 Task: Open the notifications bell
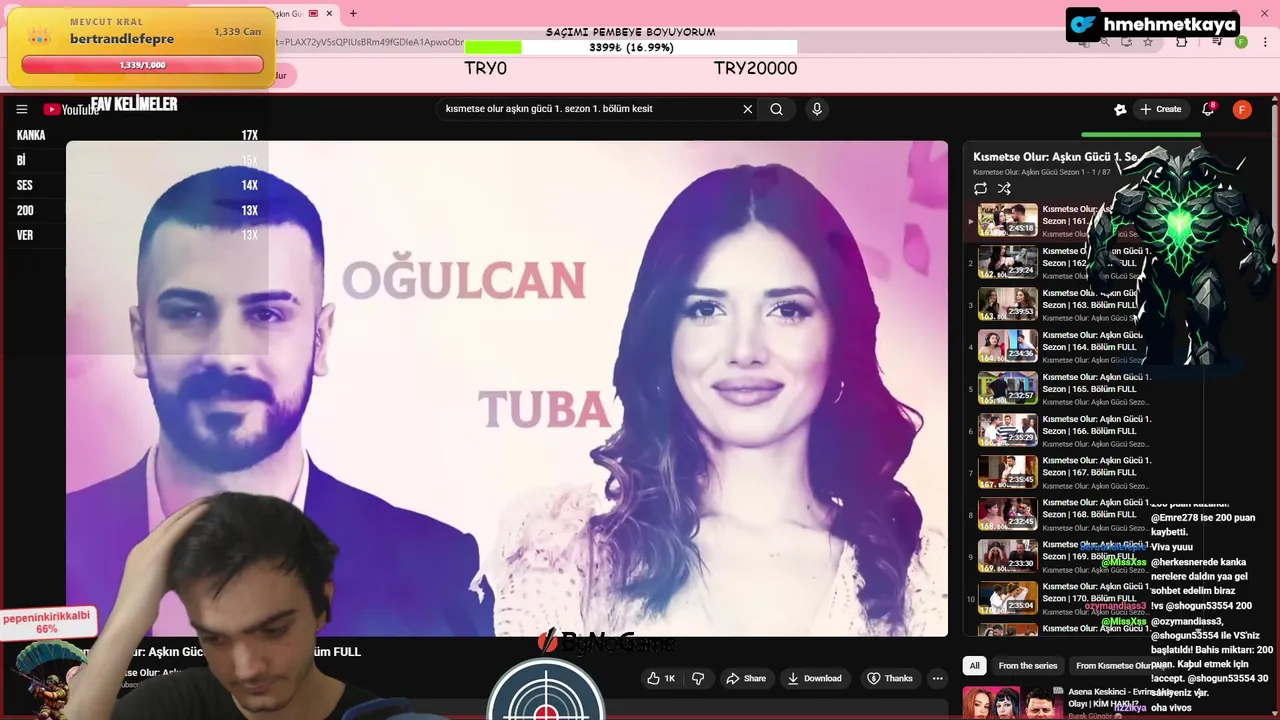coord(1208,109)
